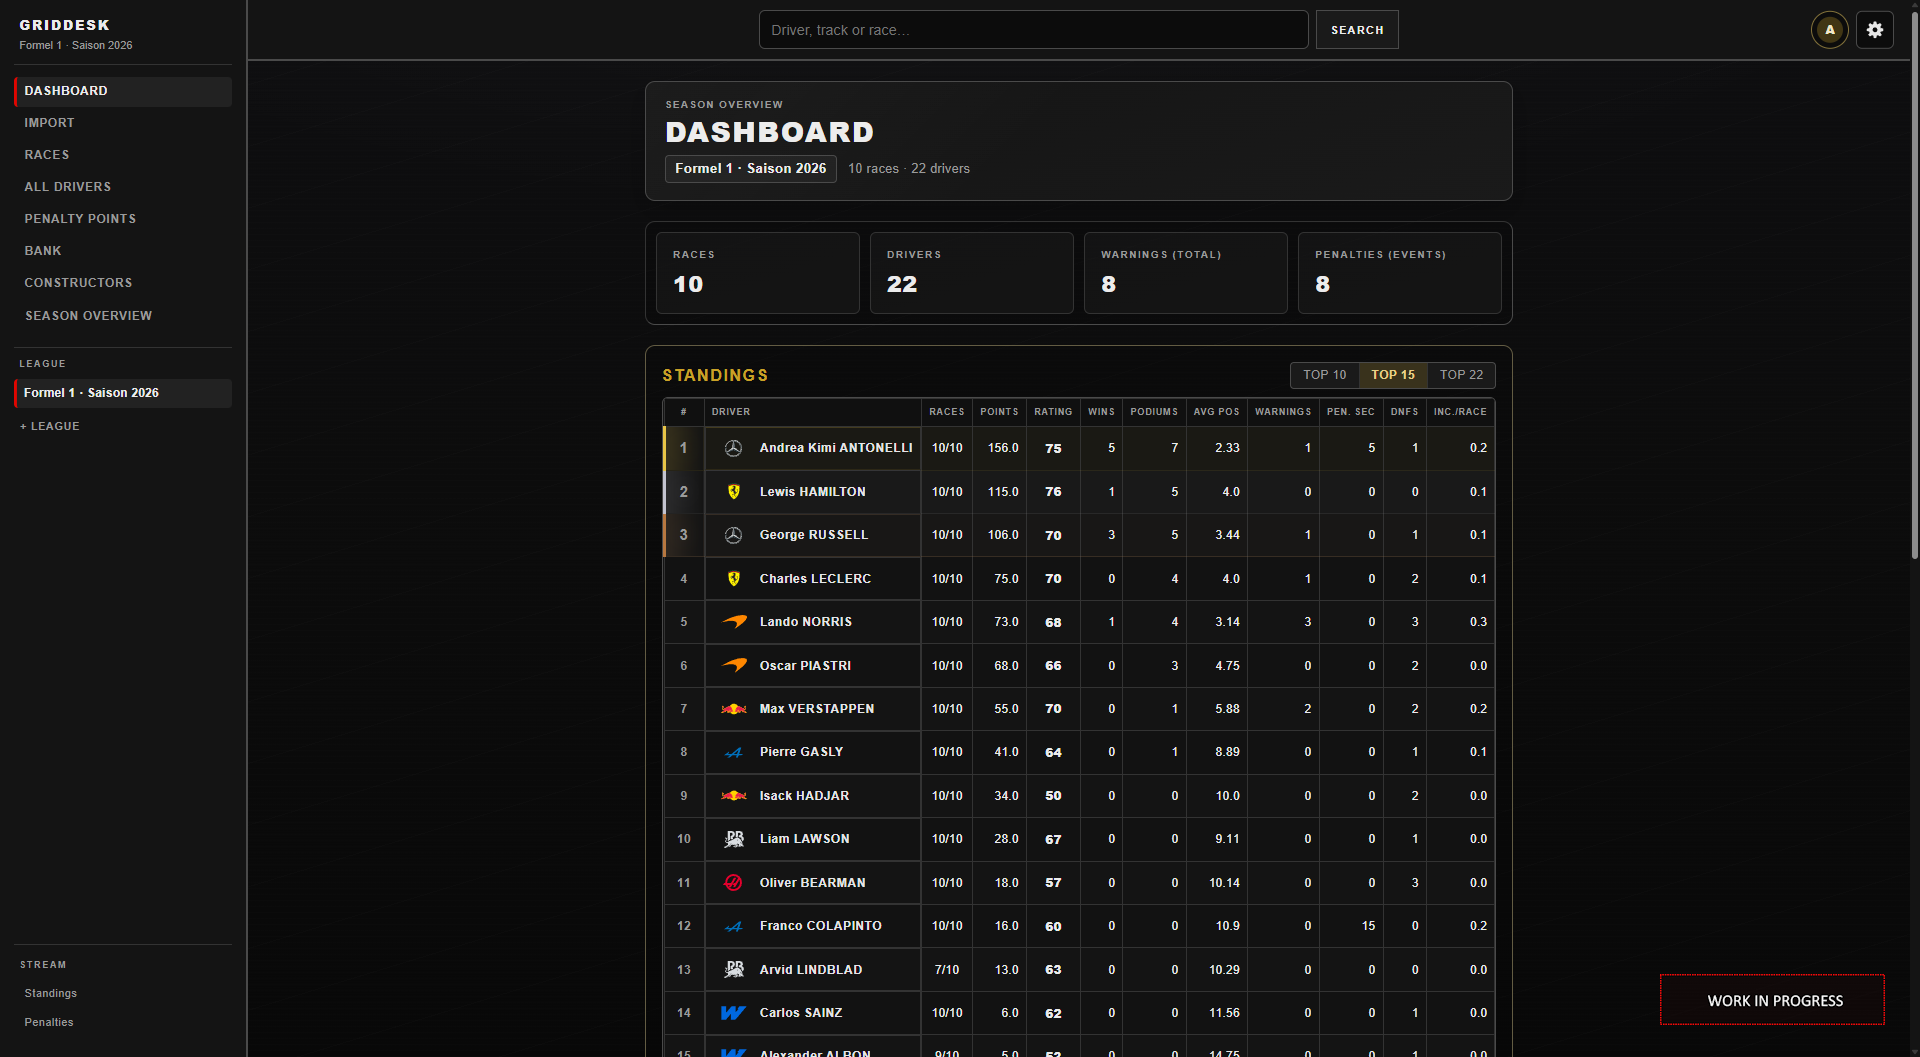Open driver Oscar PIASTRI
This screenshot has width=1920, height=1057.
pyautogui.click(x=805, y=666)
